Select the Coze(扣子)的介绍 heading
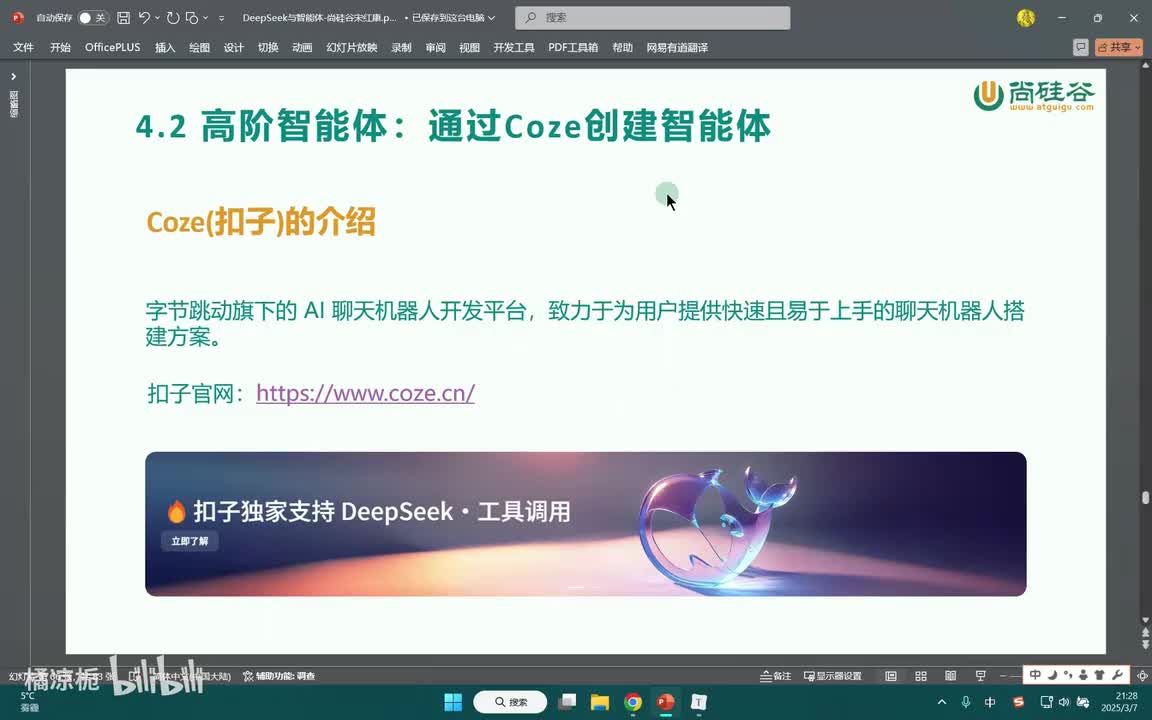 pyautogui.click(x=262, y=221)
